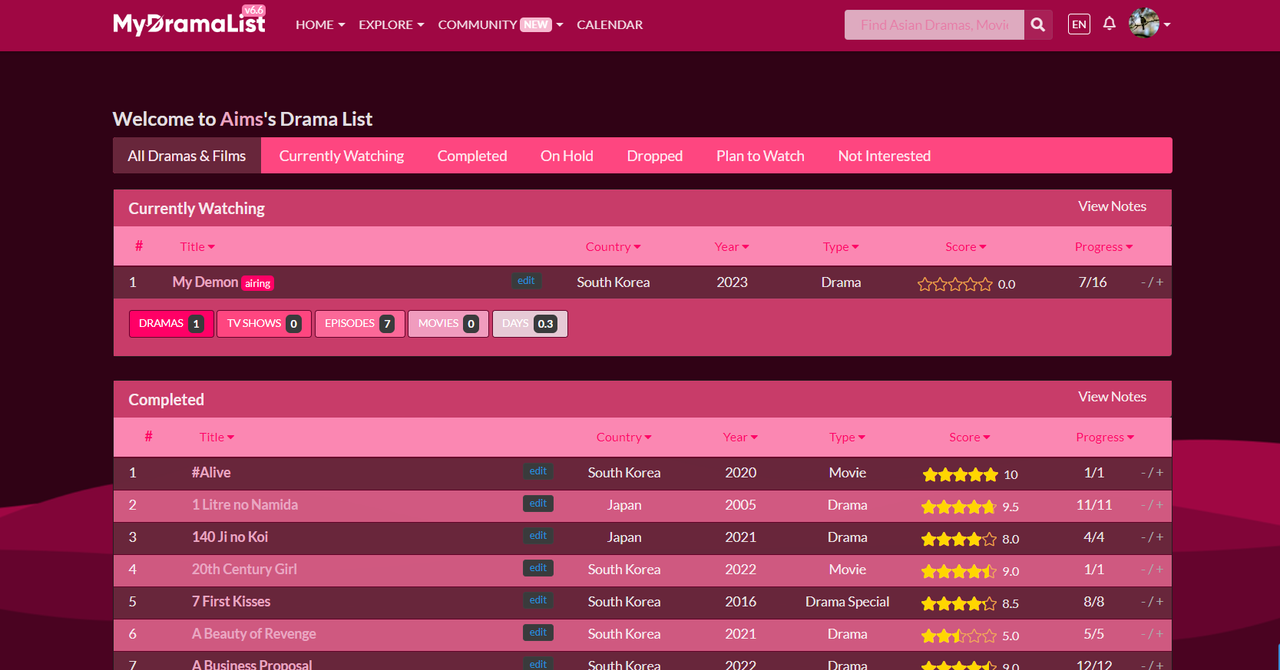1280x670 pixels.
Task: Click edit for 1 Litre no Namida
Action: (538, 503)
